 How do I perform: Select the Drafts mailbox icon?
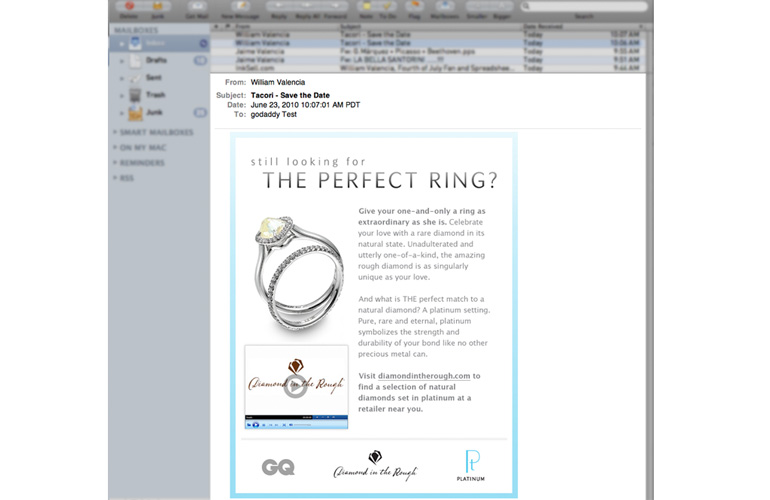(135, 60)
